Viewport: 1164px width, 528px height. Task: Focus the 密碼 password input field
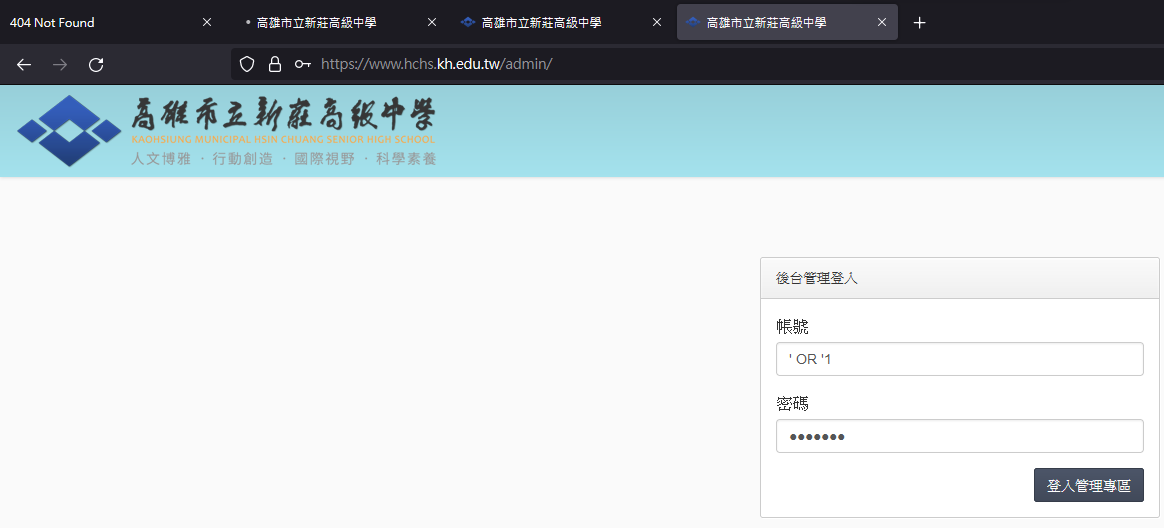click(x=959, y=436)
